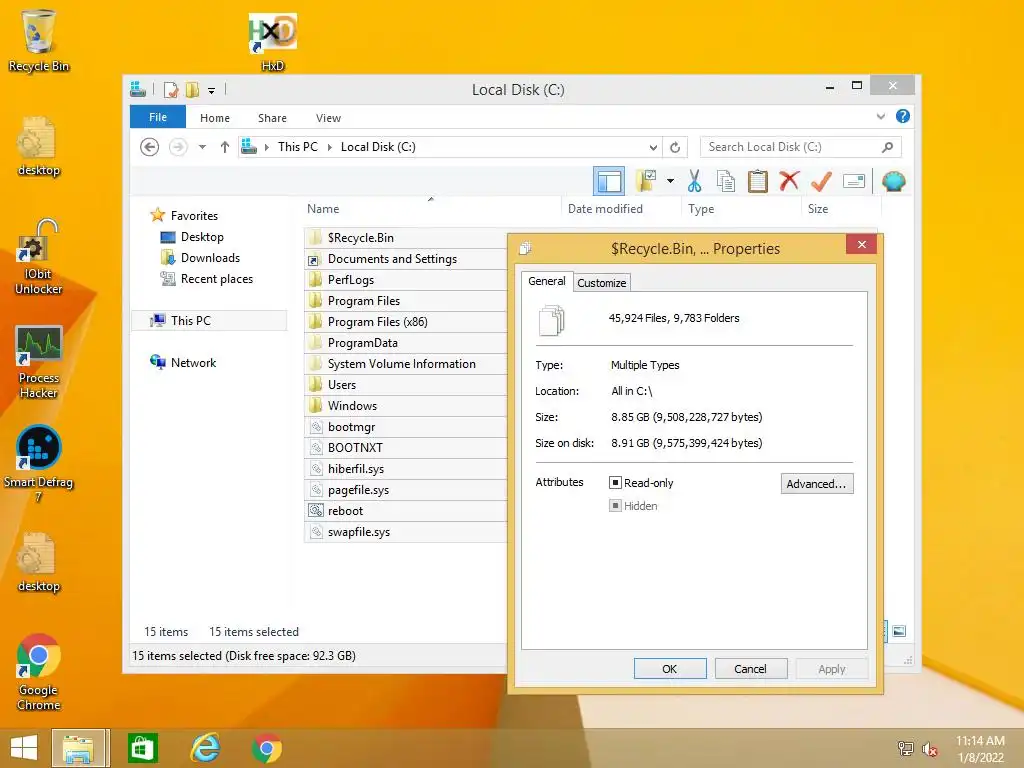Go up one folder level
The image size is (1024, 768).
pyautogui.click(x=225, y=147)
